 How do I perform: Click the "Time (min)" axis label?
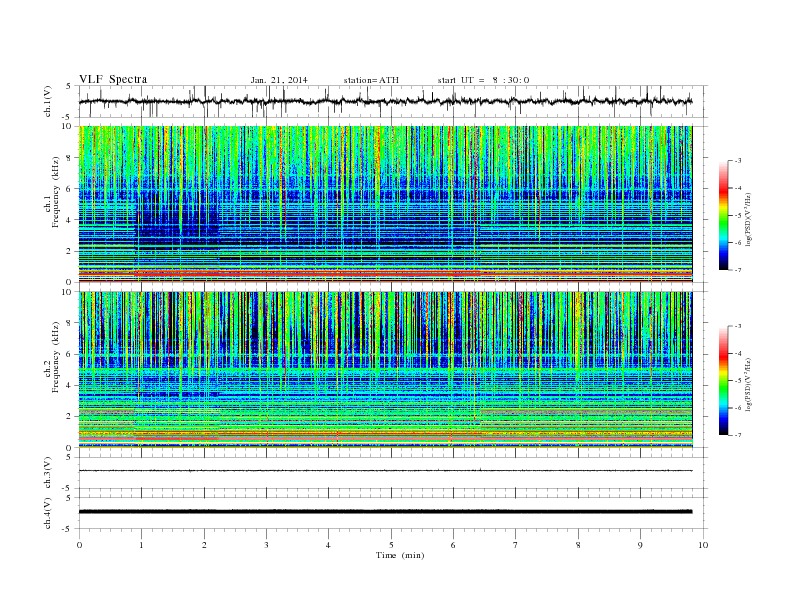pyautogui.click(x=400, y=555)
